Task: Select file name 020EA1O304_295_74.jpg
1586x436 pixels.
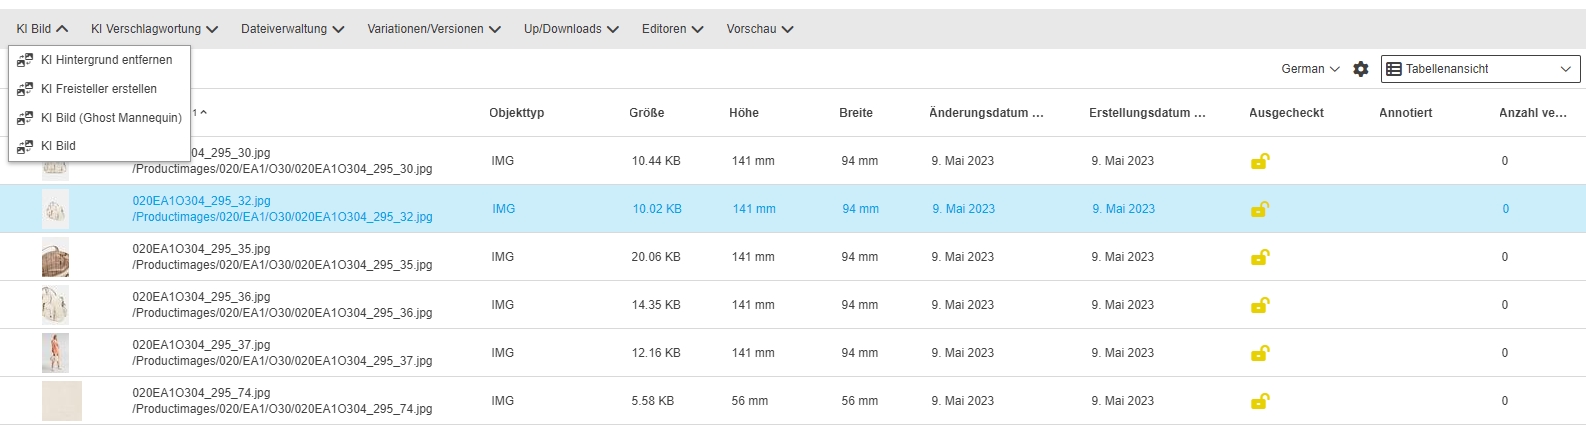Action: pyautogui.click(x=201, y=393)
